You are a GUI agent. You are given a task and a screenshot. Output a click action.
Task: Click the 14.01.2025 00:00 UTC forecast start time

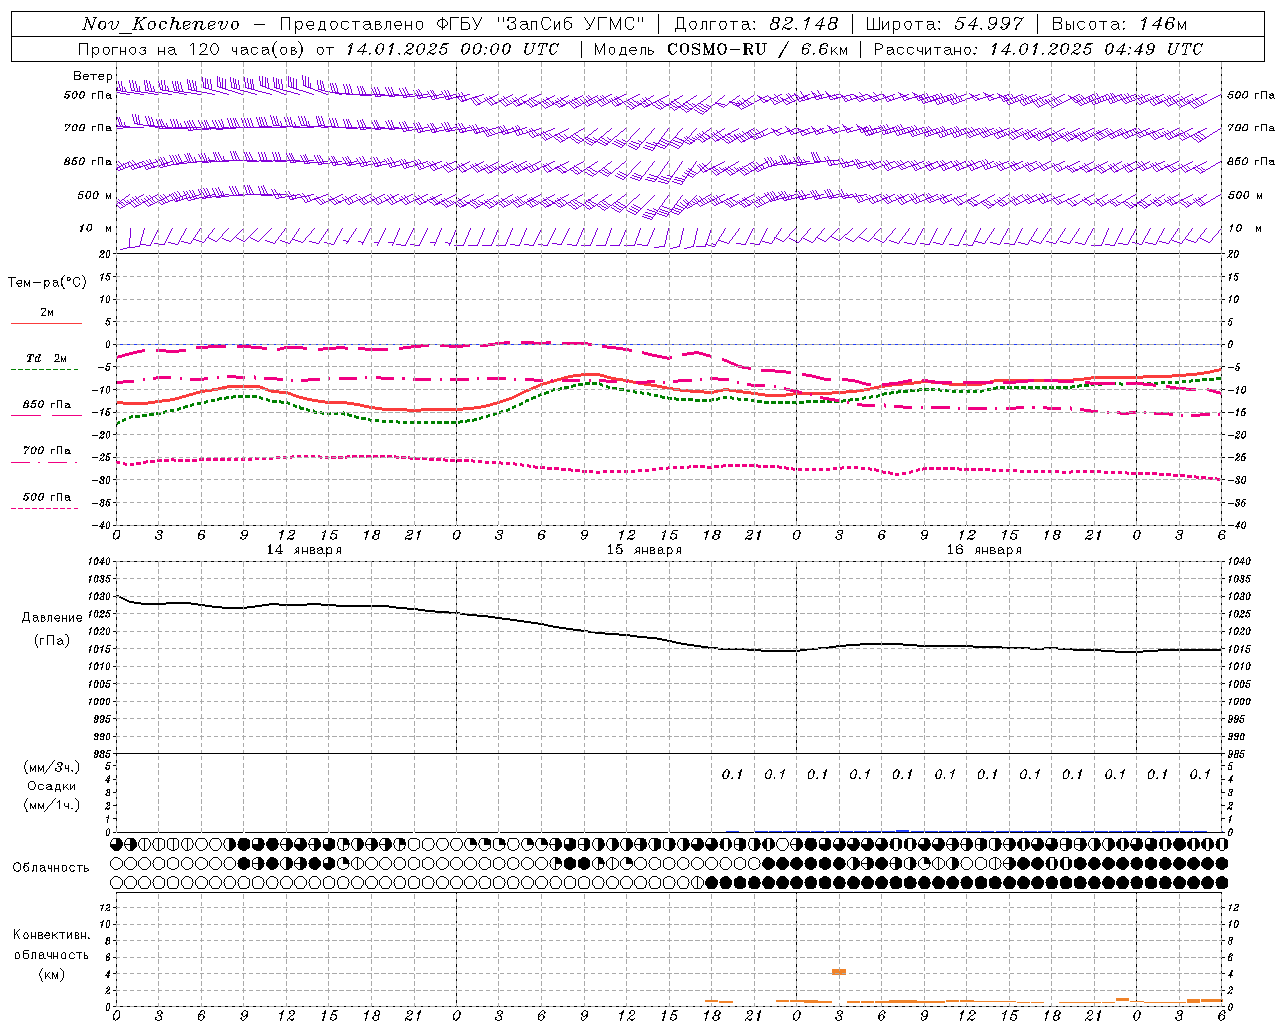point(452,49)
